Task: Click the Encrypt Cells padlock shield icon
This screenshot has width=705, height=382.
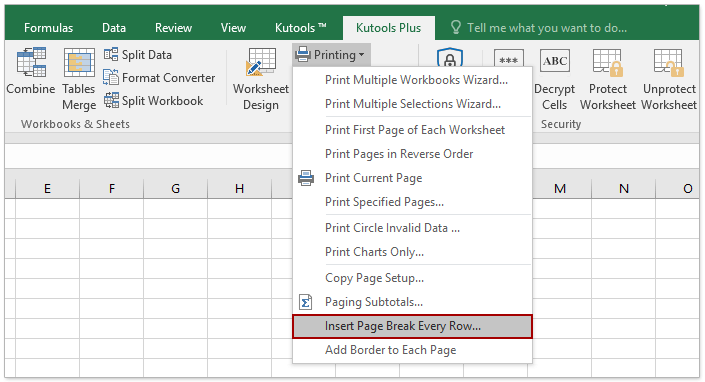Action: click(x=450, y=57)
